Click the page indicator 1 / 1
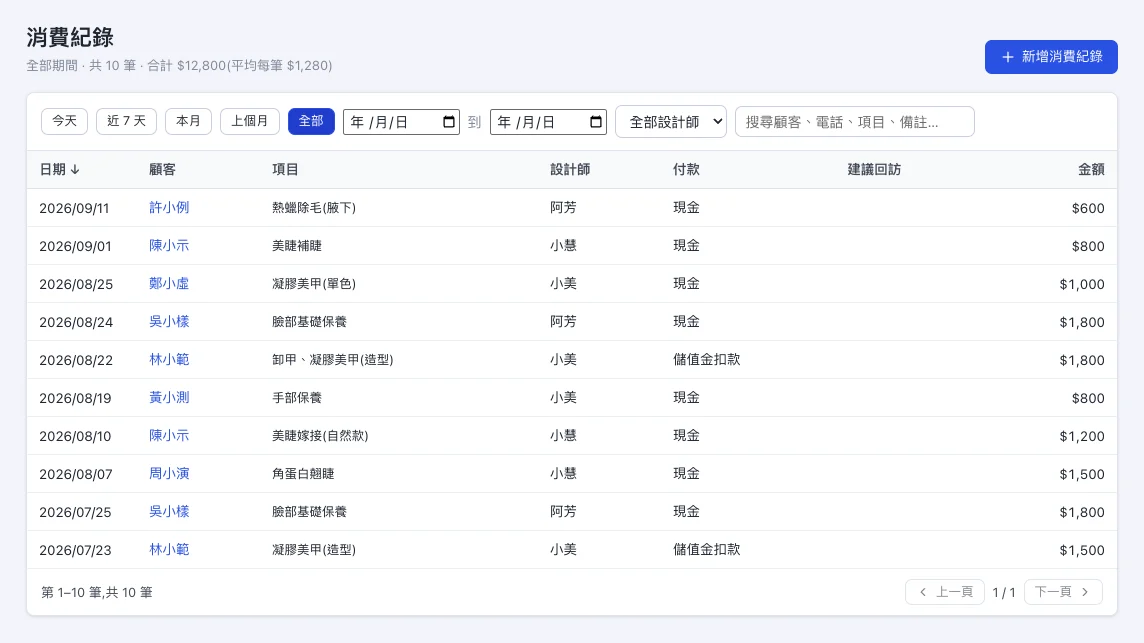1144x643 pixels. (x=1004, y=593)
